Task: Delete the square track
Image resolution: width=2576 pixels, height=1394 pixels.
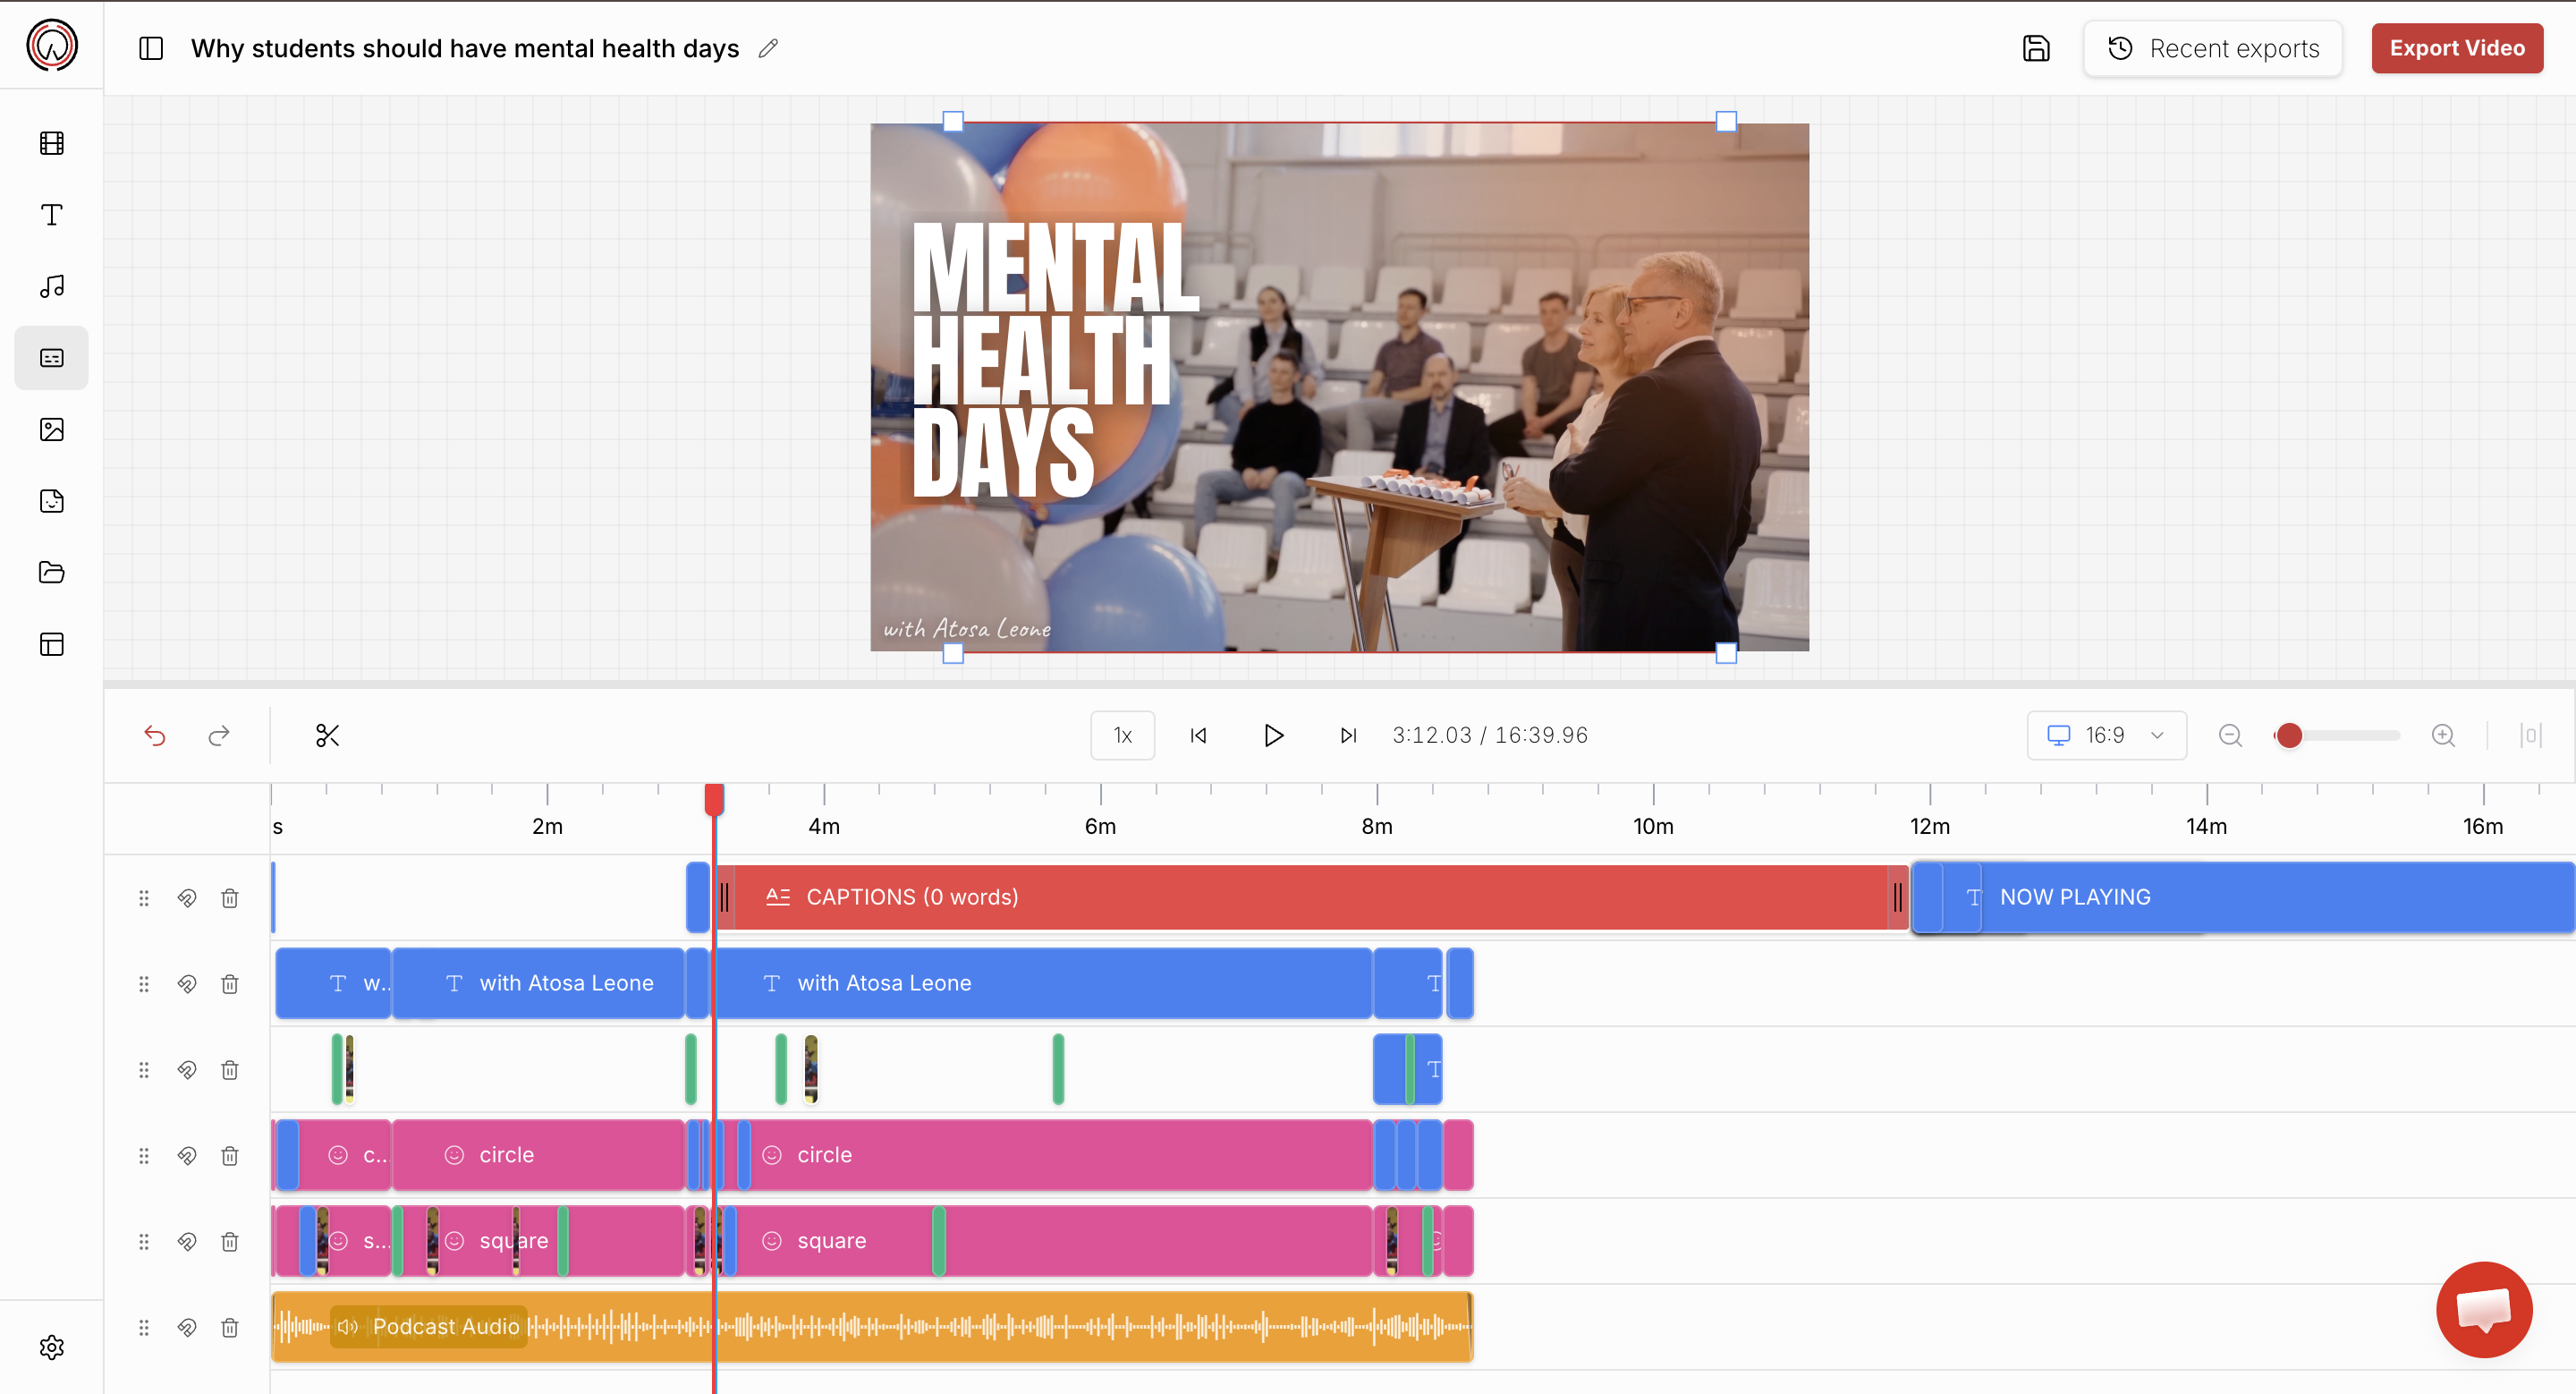Action: [230, 1242]
